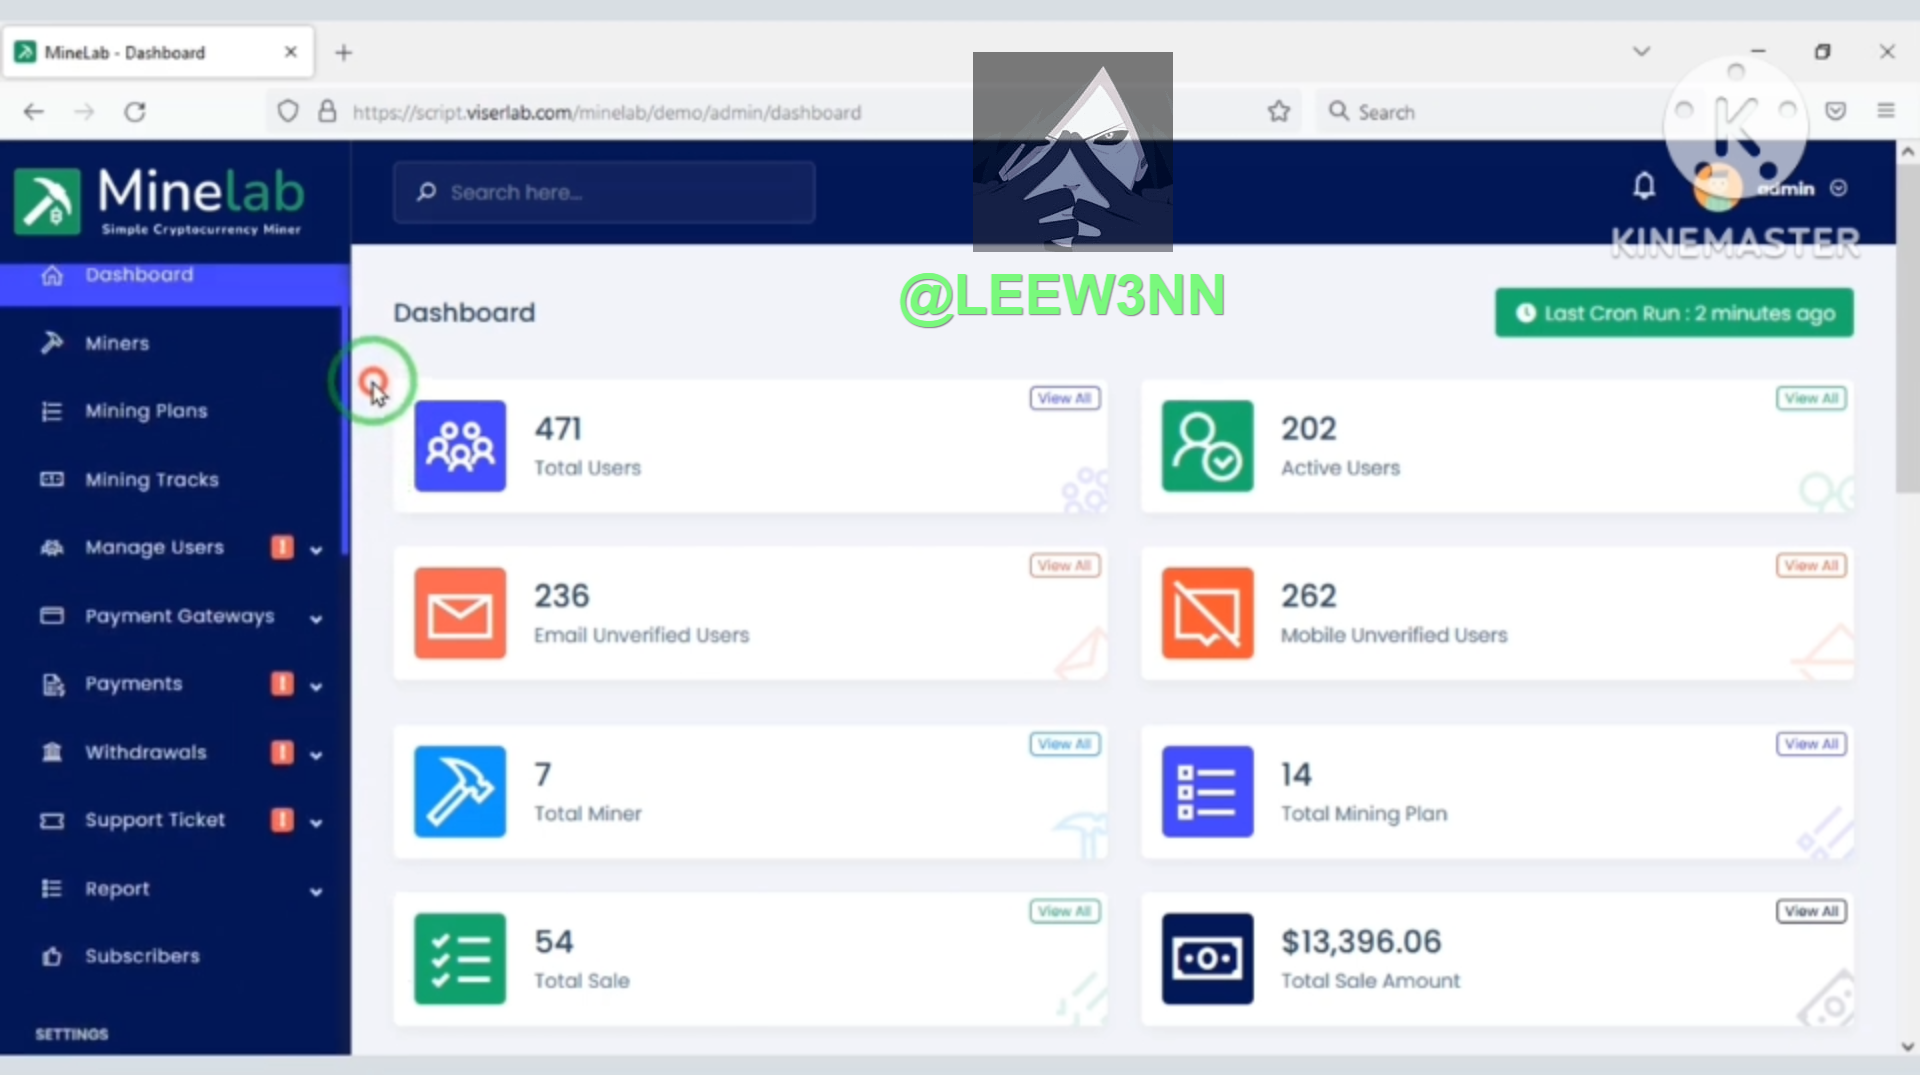Click the Last Cron Run button
The height and width of the screenshot is (1075, 1920).
tap(1674, 313)
